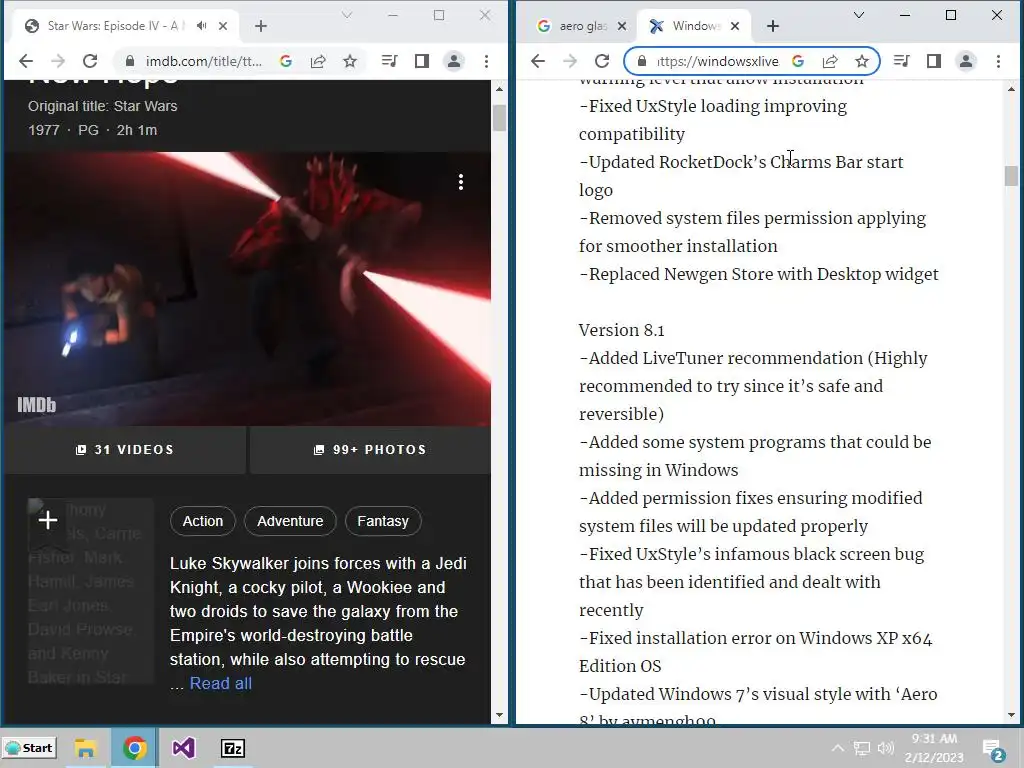Viewport: 1024px width, 768px height.
Task: Toggle side panel in Windows X window
Action: (x=934, y=61)
